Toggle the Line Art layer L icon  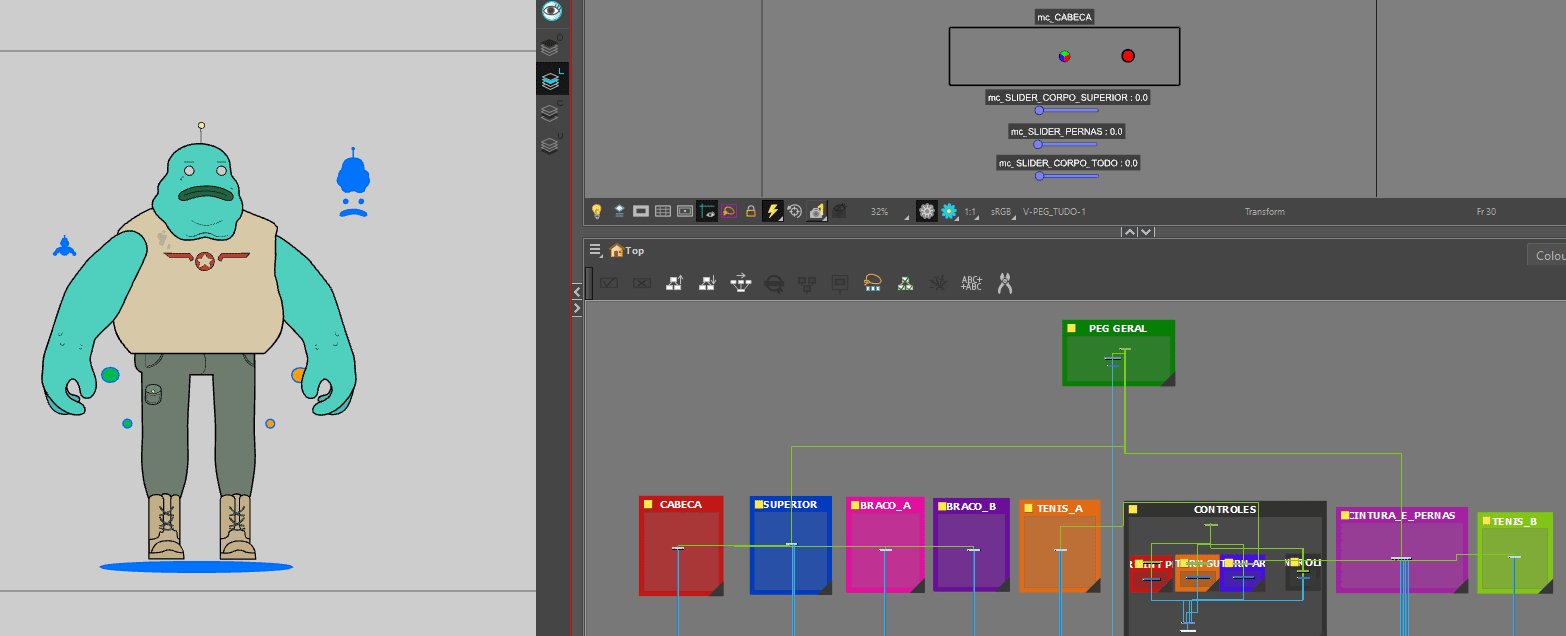pos(550,79)
